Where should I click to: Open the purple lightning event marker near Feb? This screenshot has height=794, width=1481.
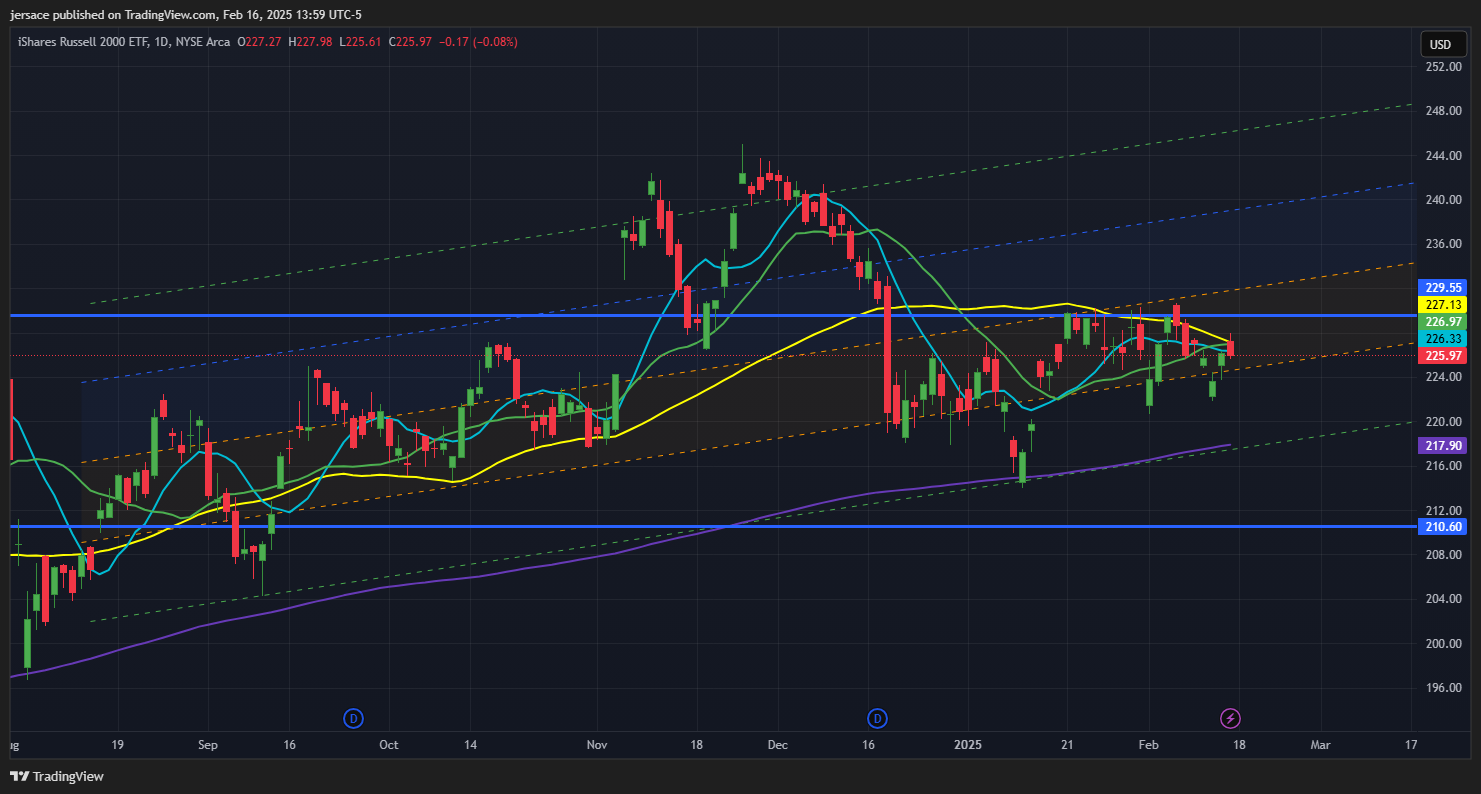[x=1231, y=718]
